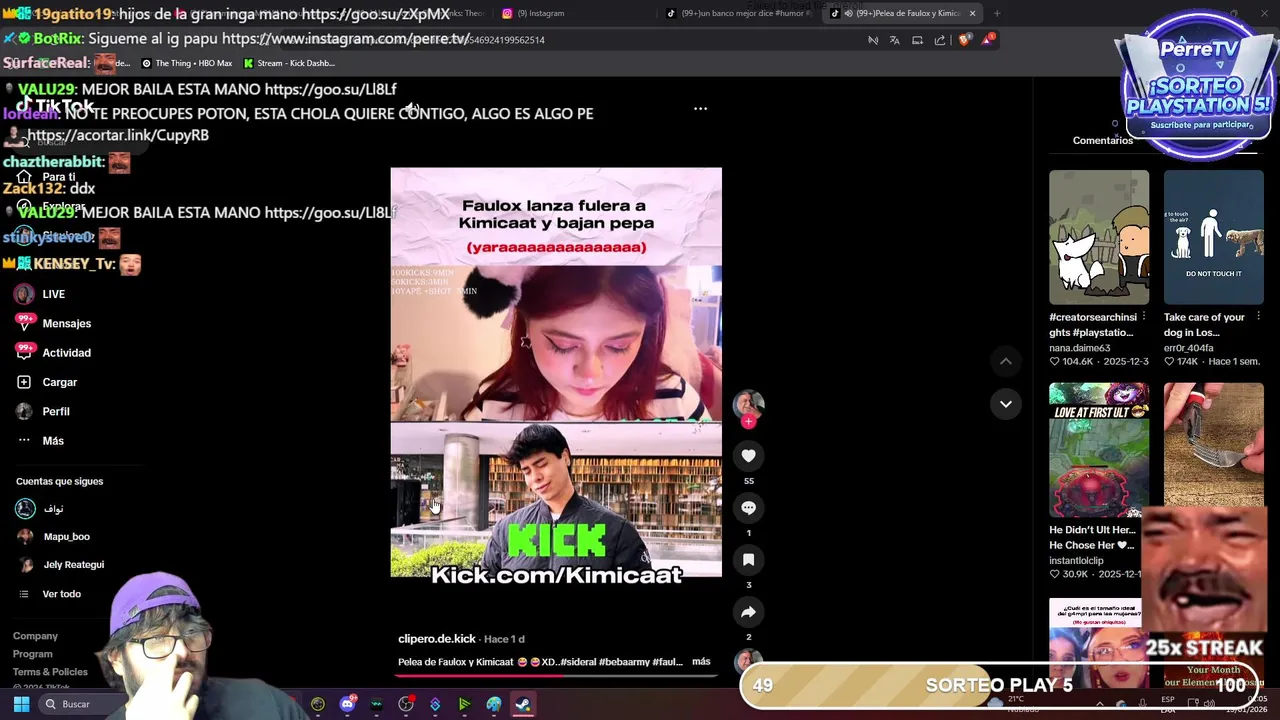Viewport: 1280px width, 720px height.
Task: Open 'Take care of your dog' thumbnail
Action: (x=1213, y=237)
